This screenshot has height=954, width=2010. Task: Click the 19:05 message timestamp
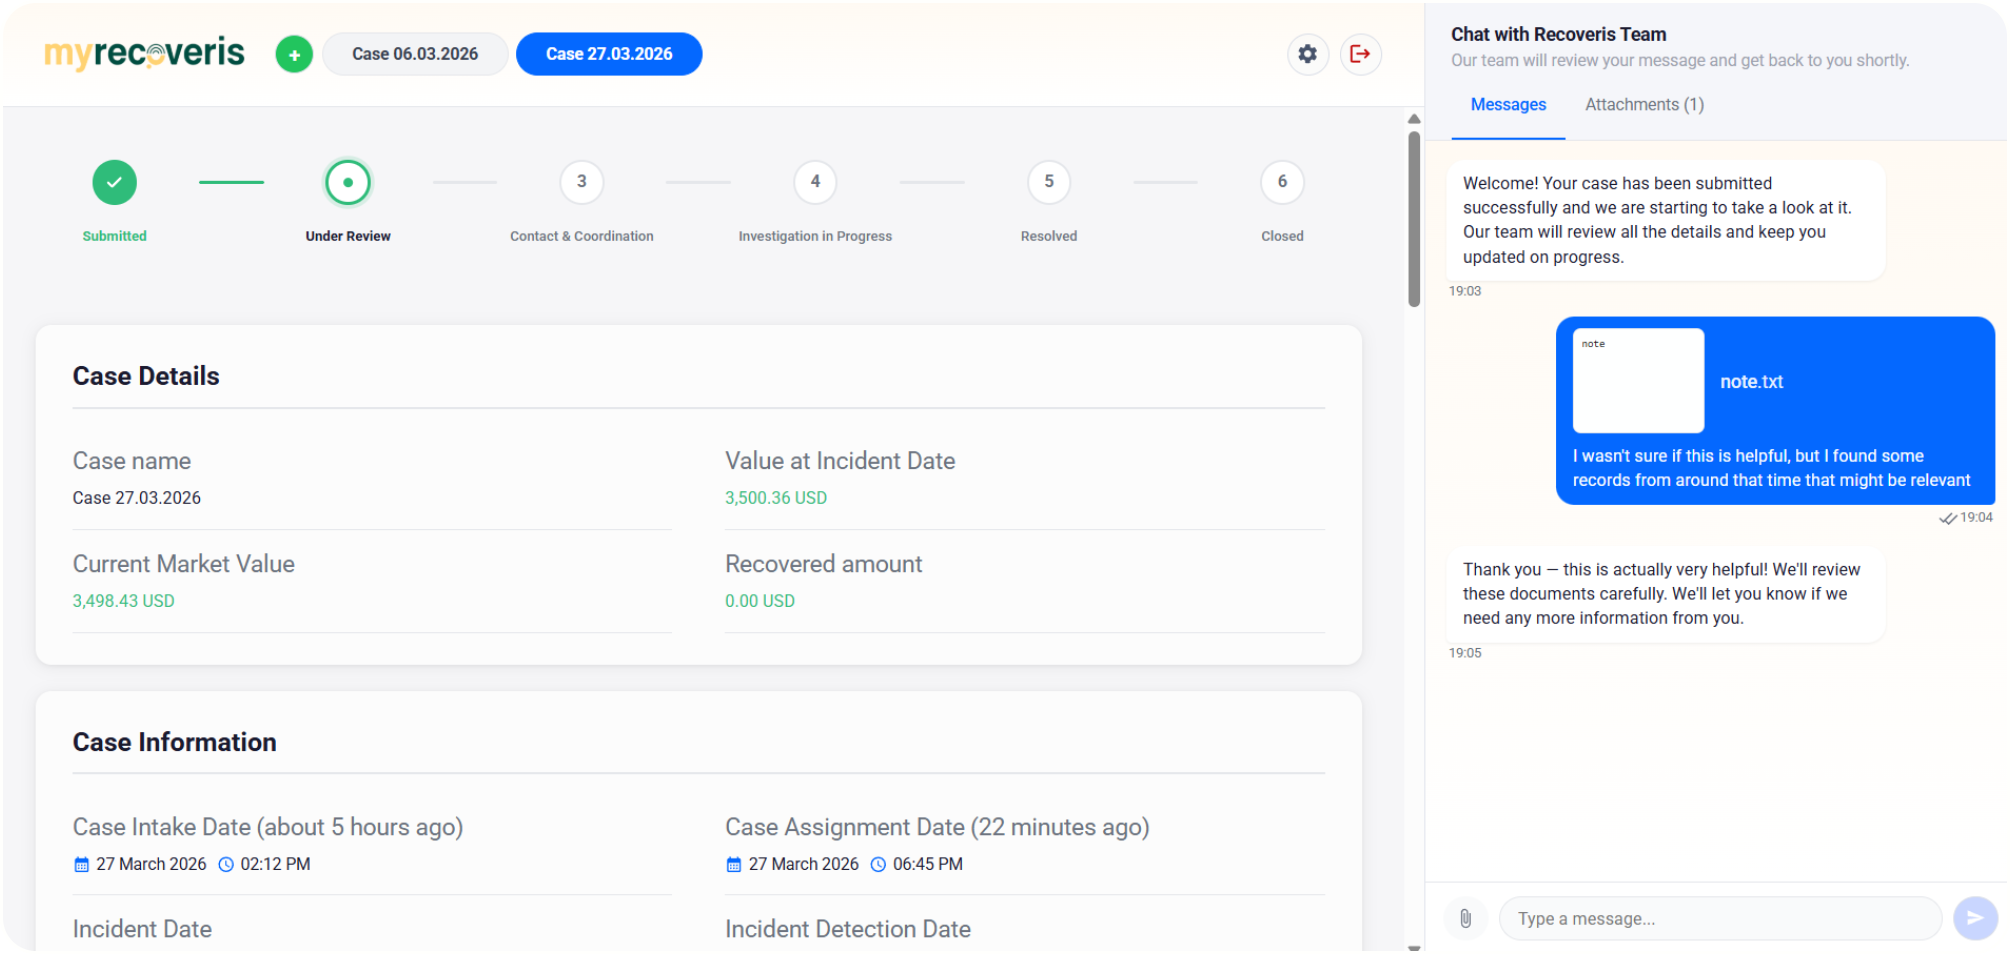click(x=1465, y=653)
